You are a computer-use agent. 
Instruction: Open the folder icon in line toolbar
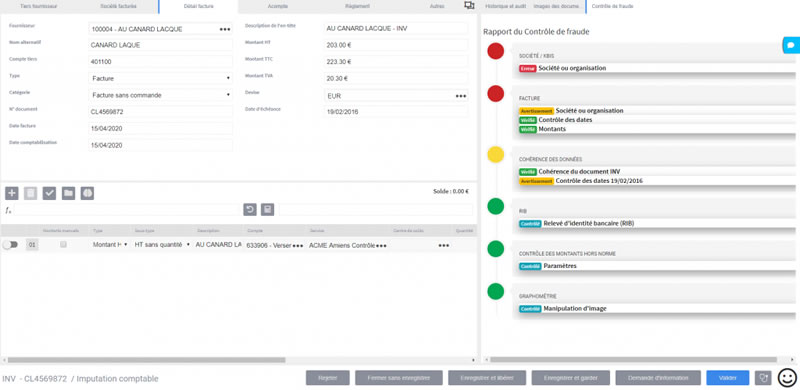[68, 193]
